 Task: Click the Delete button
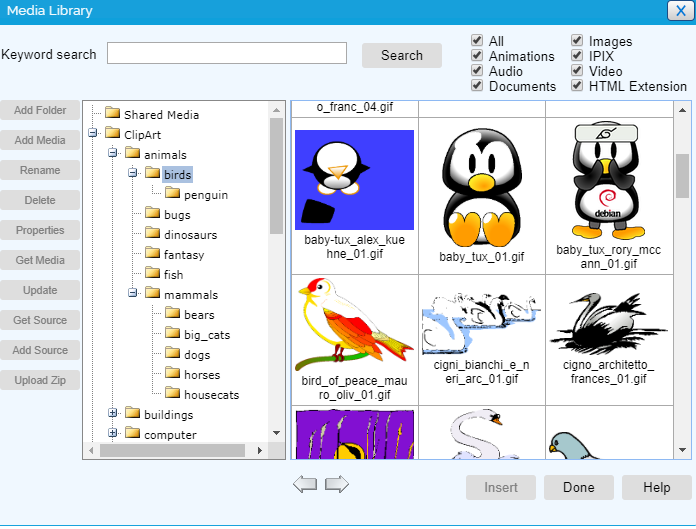click(x=40, y=200)
